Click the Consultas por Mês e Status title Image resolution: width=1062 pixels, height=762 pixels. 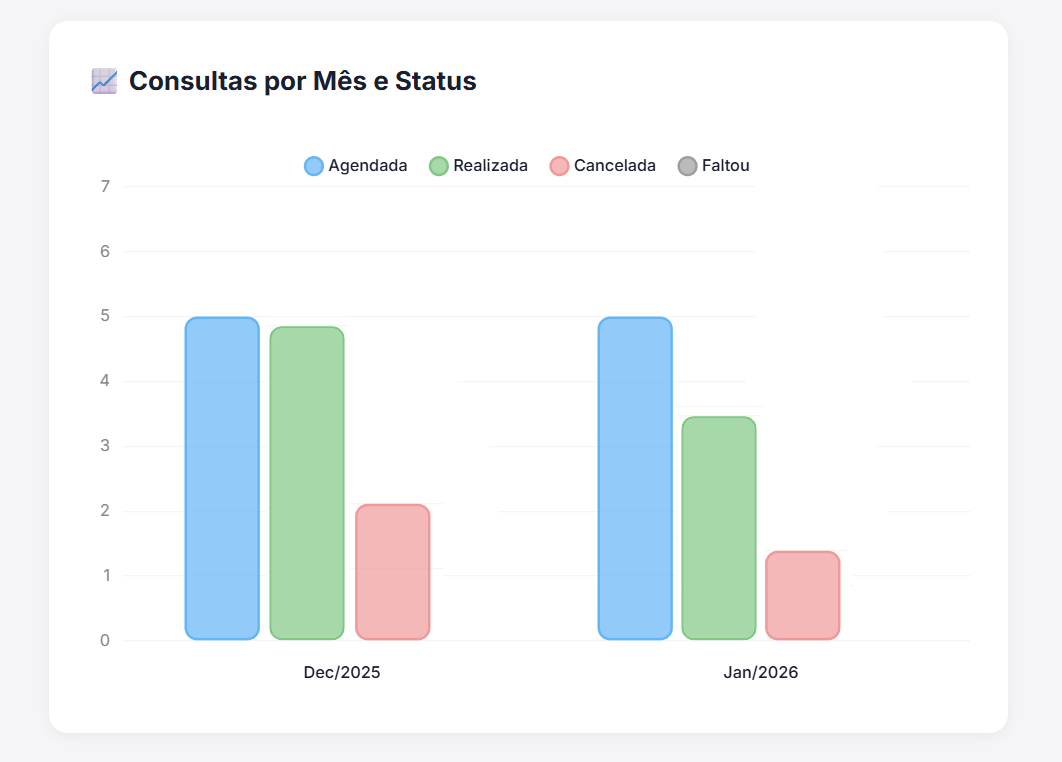tap(303, 81)
